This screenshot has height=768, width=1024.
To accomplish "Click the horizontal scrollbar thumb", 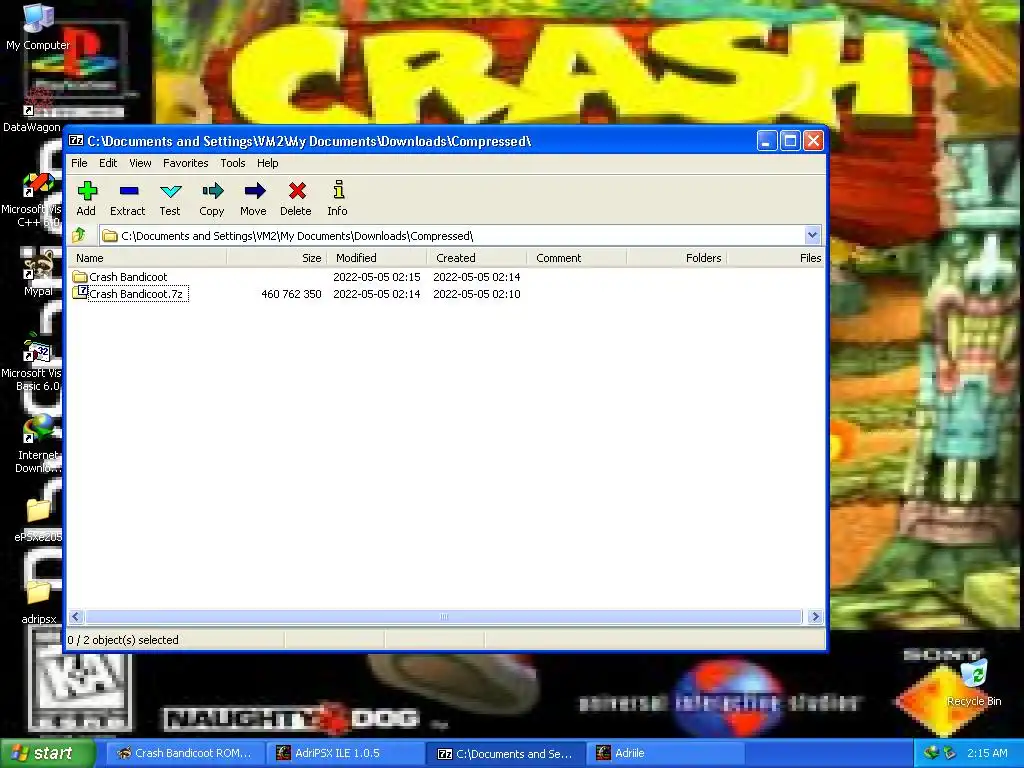I will tap(444, 616).
